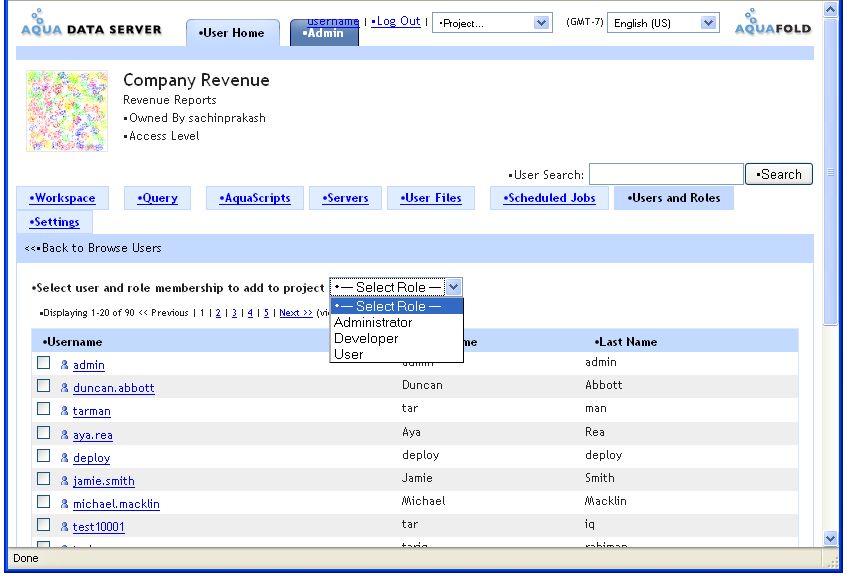Screen dimensions: 846x576
Task: Open the English (US) language dropdown
Action: [x=663, y=23]
